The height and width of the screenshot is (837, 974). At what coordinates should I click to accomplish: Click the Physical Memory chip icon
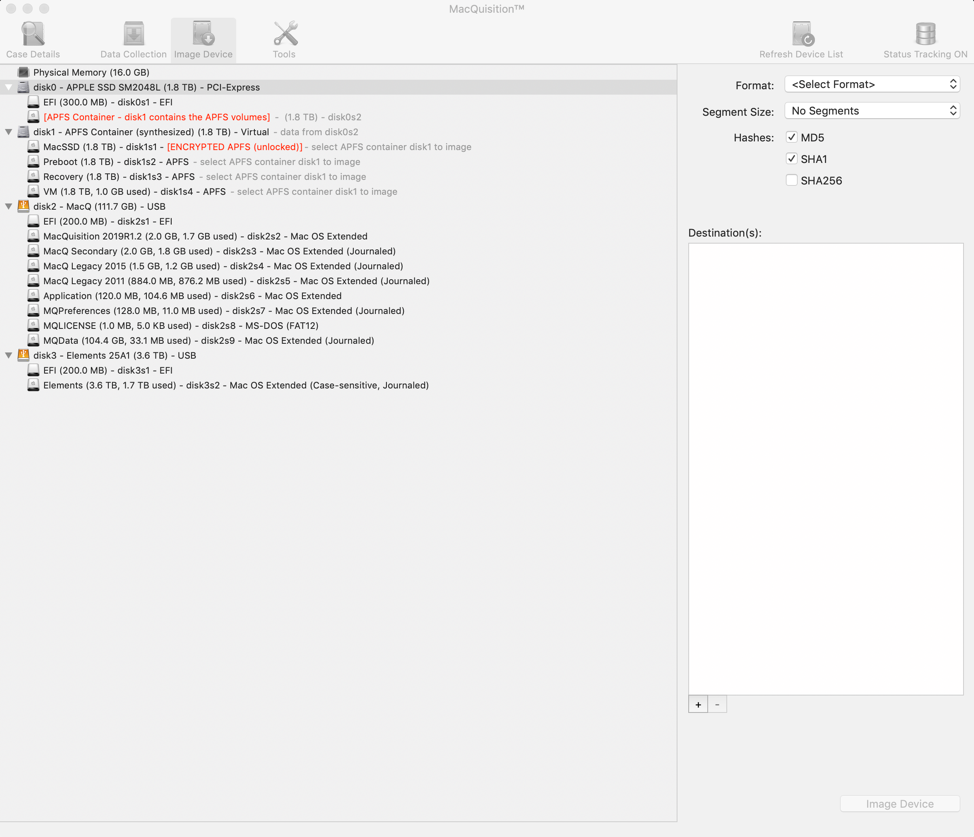(24, 72)
